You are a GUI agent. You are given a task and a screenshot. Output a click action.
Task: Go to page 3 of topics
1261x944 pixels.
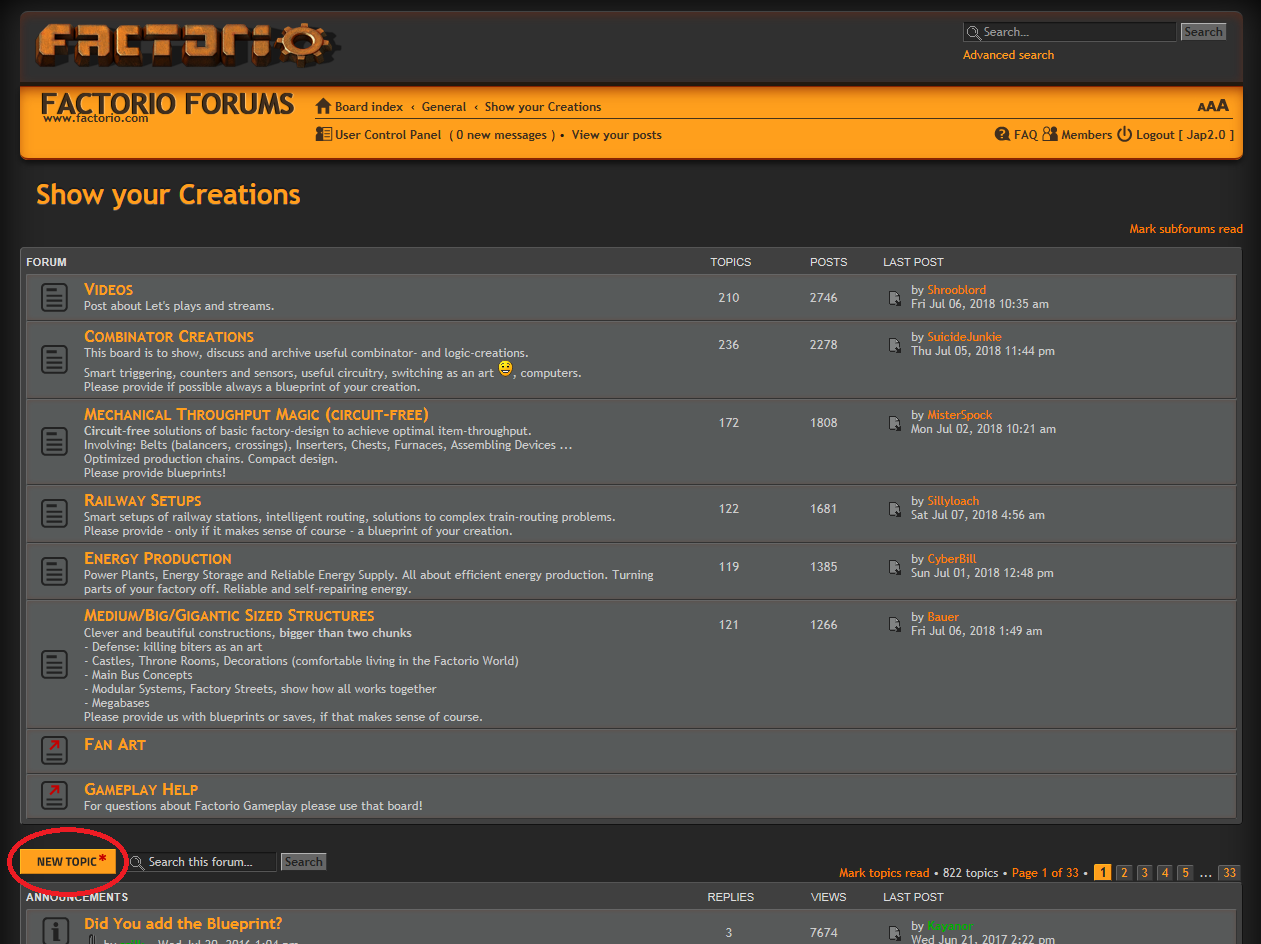click(x=1144, y=873)
